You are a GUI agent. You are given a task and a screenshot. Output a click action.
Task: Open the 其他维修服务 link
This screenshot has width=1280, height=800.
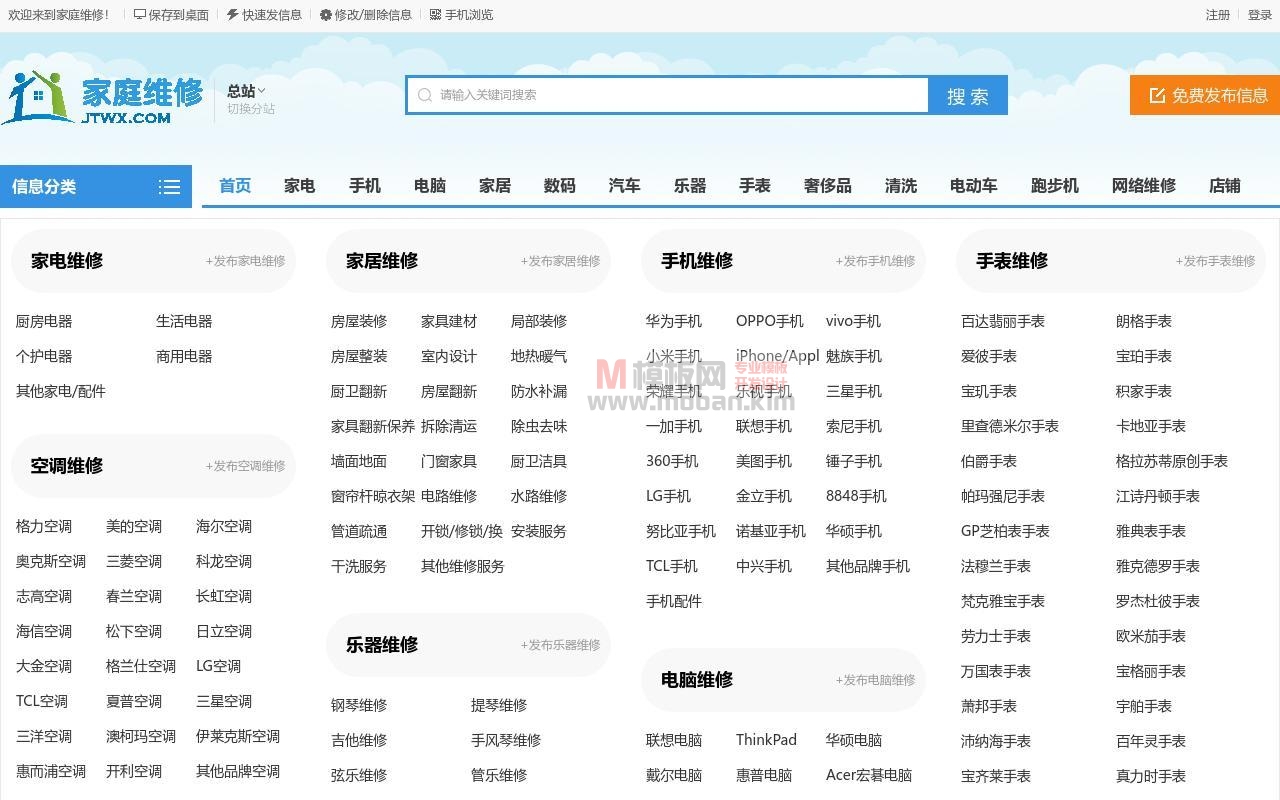coord(463,566)
